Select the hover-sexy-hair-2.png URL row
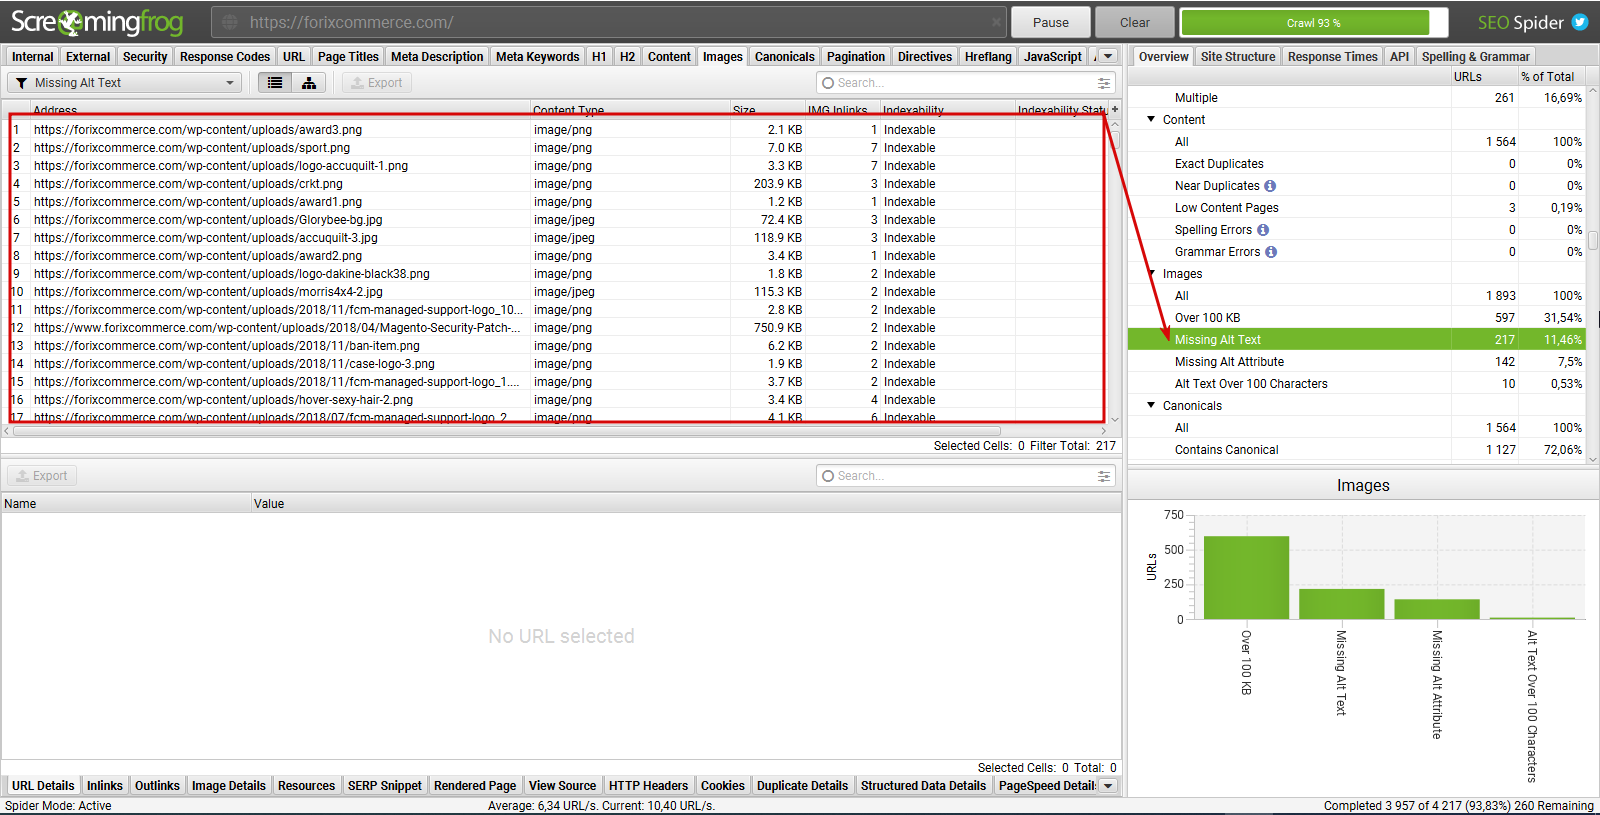The width and height of the screenshot is (1600, 815). [x=557, y=400]
